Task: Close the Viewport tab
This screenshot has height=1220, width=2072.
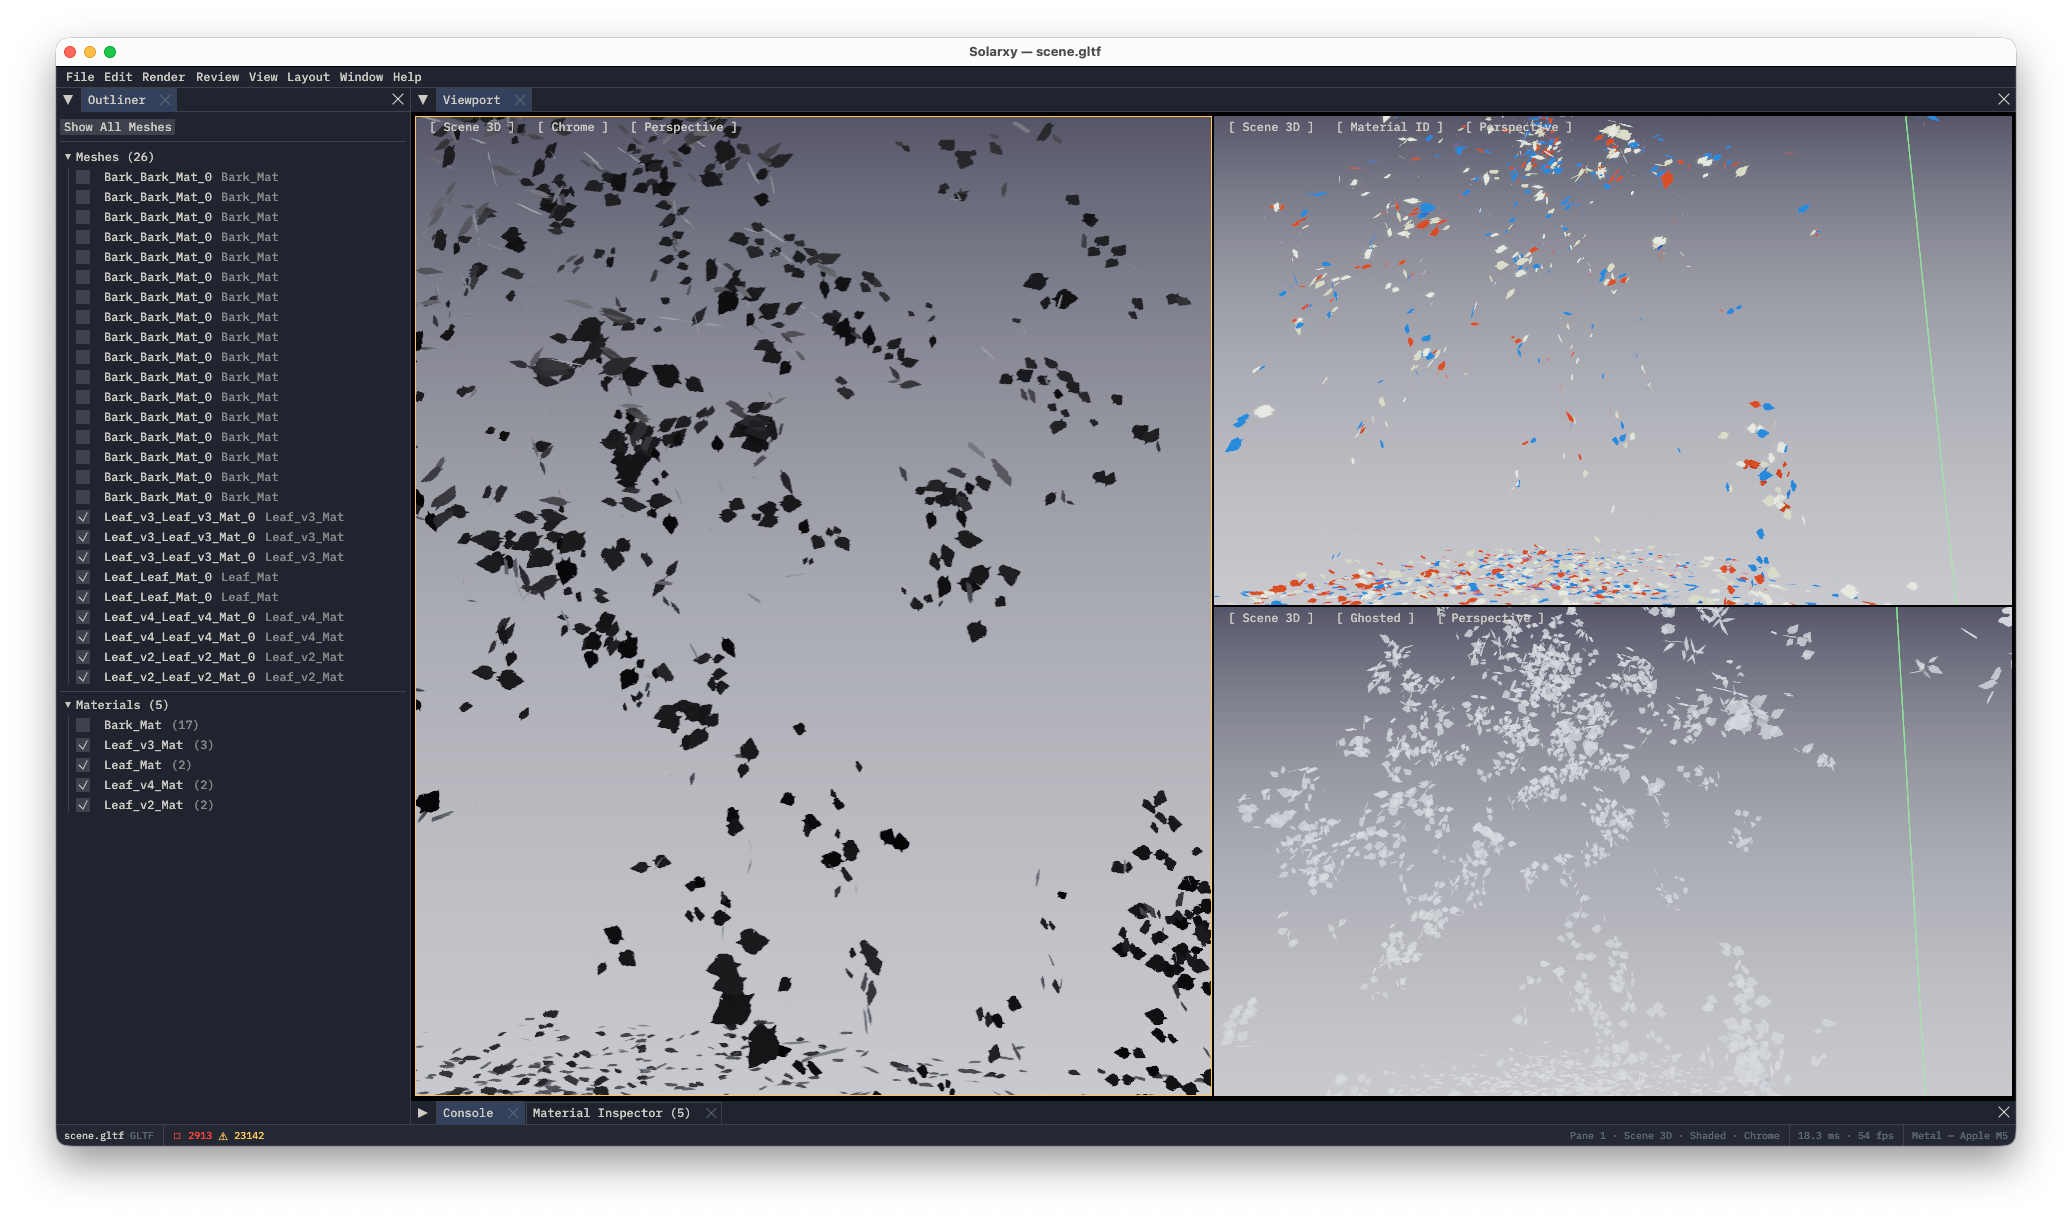Action: click(520, 100)
